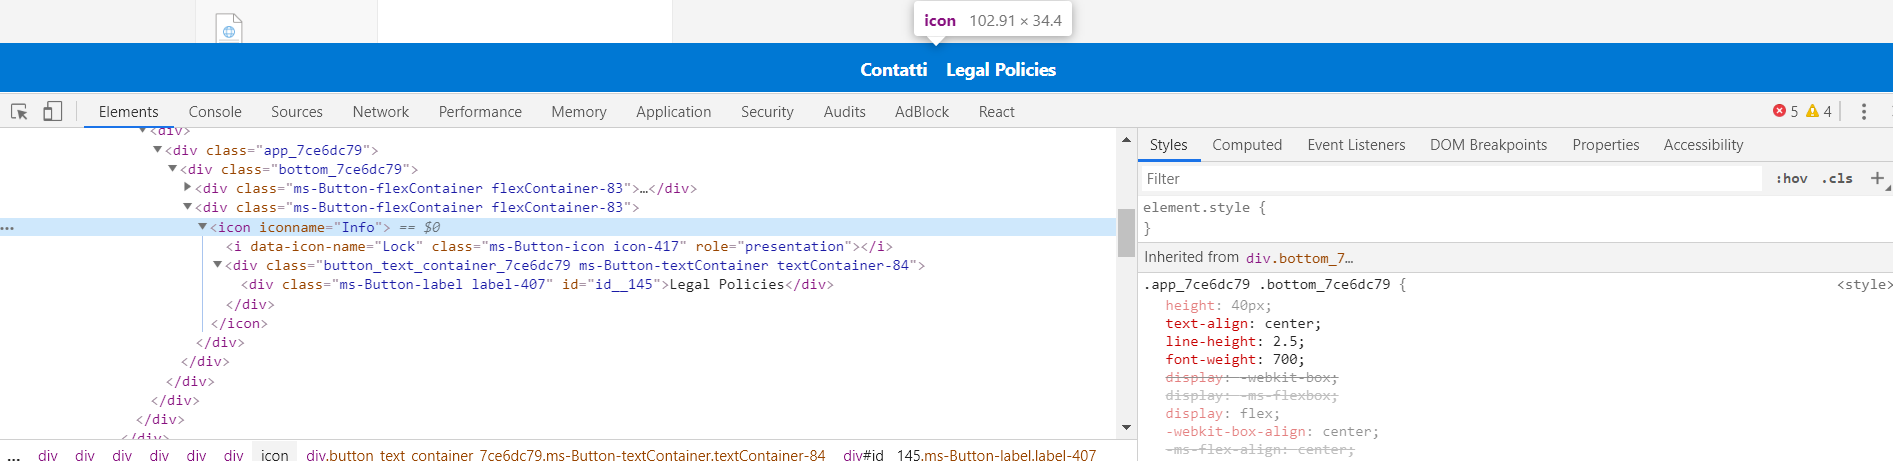Click the ellipsis beside the selected icon row
This screenshot has width=1893, height=461.
tap(8, 228)
